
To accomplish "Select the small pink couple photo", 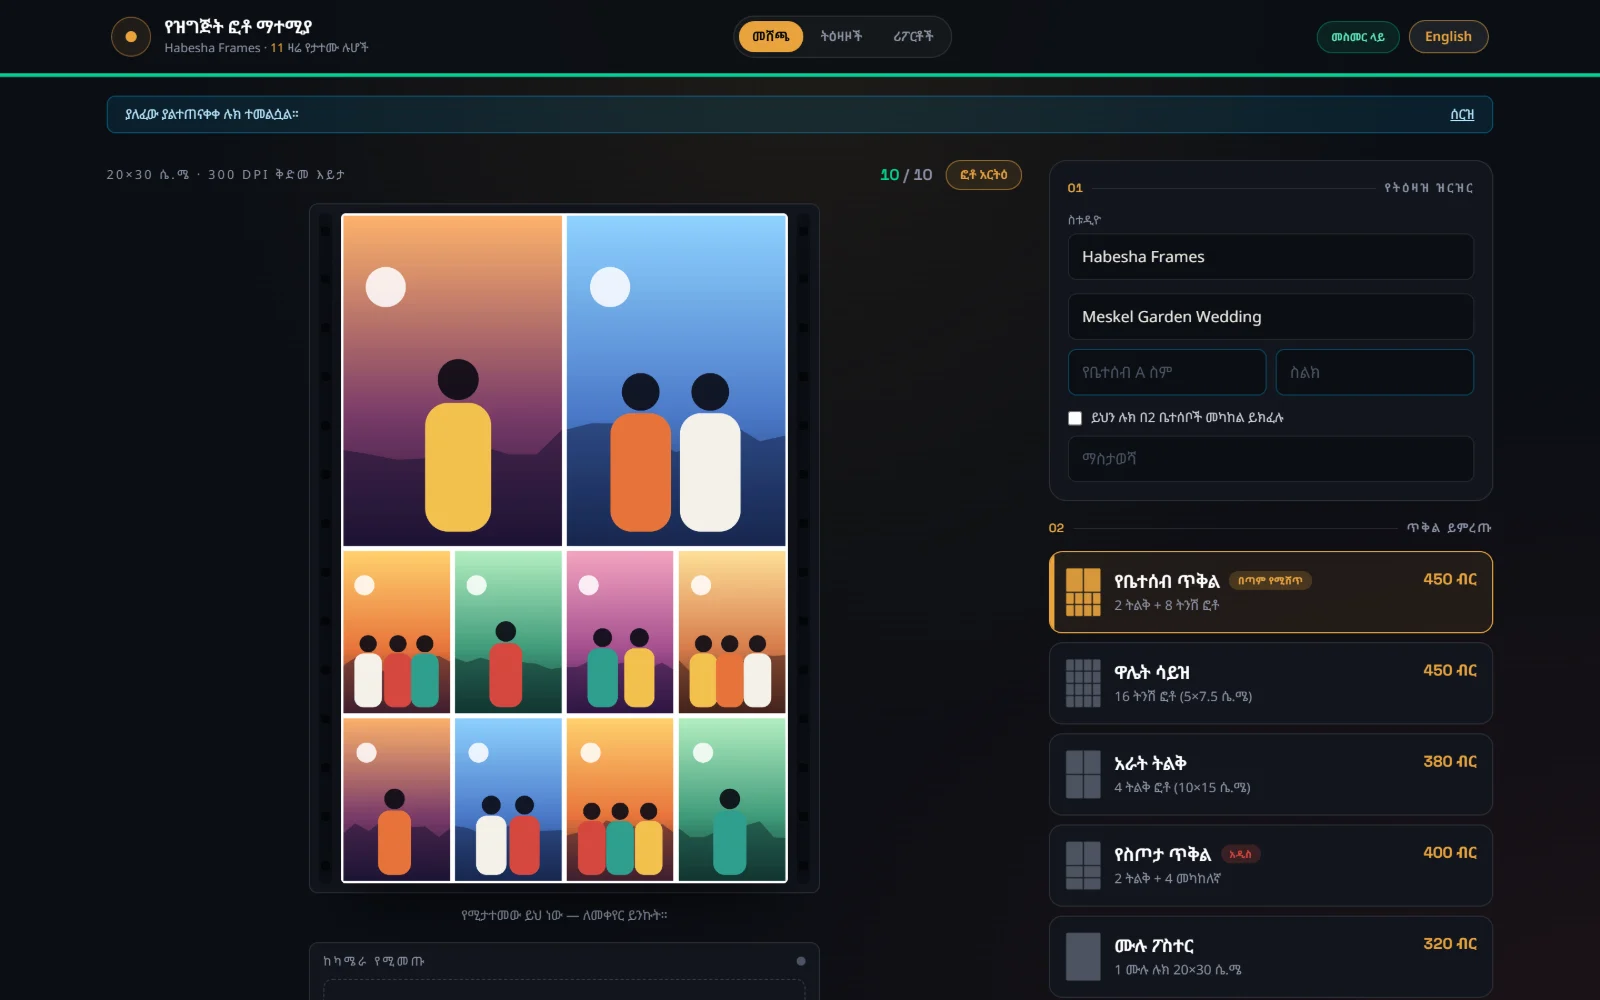I will [620, 632].
